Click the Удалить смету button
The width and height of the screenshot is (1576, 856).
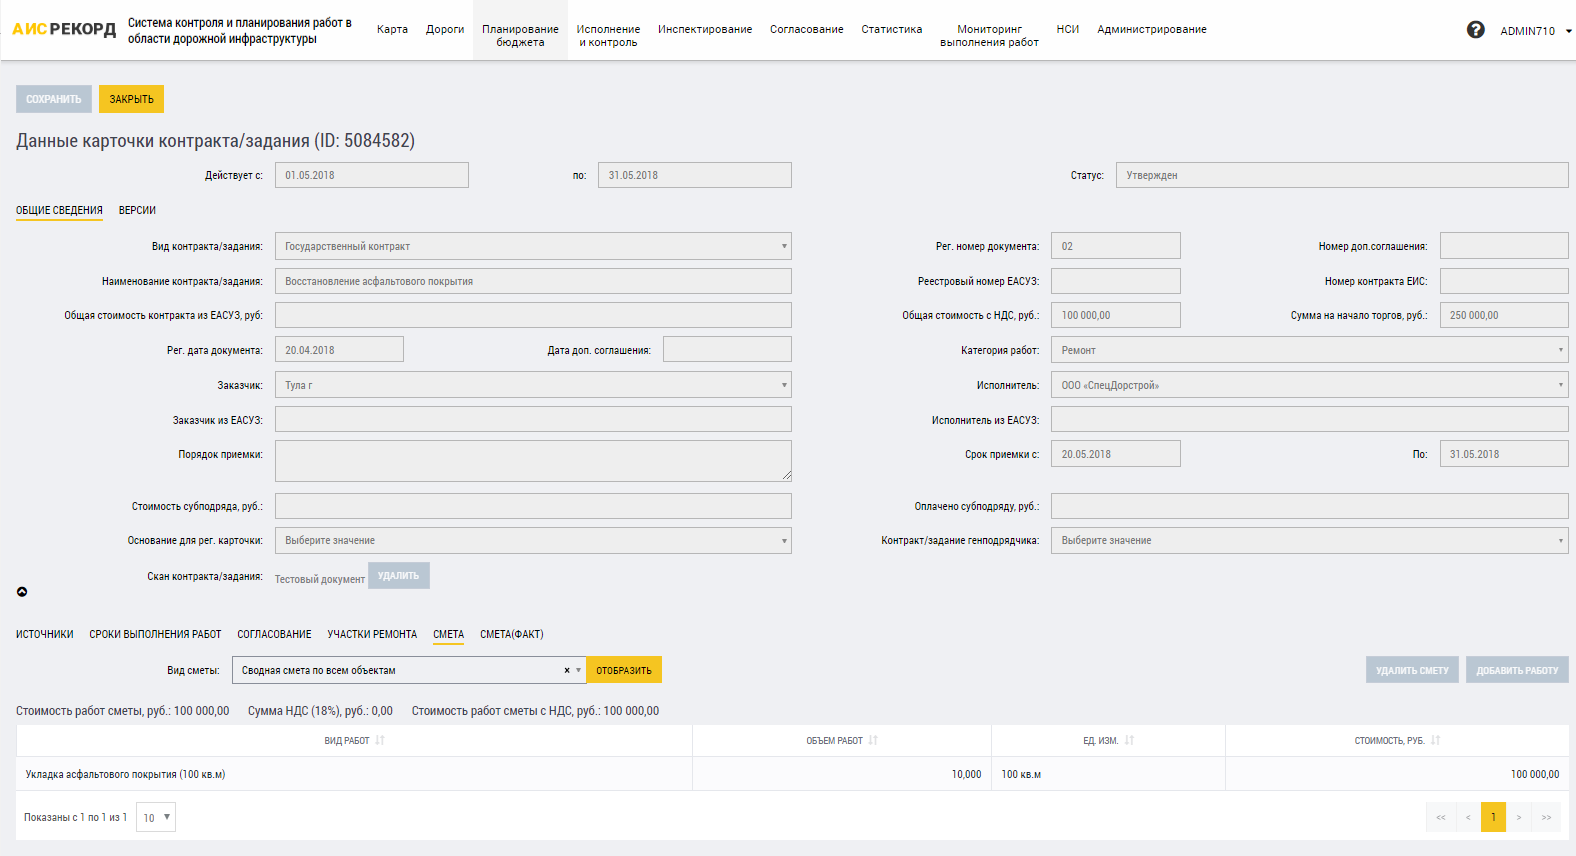tap(1412, 670)
